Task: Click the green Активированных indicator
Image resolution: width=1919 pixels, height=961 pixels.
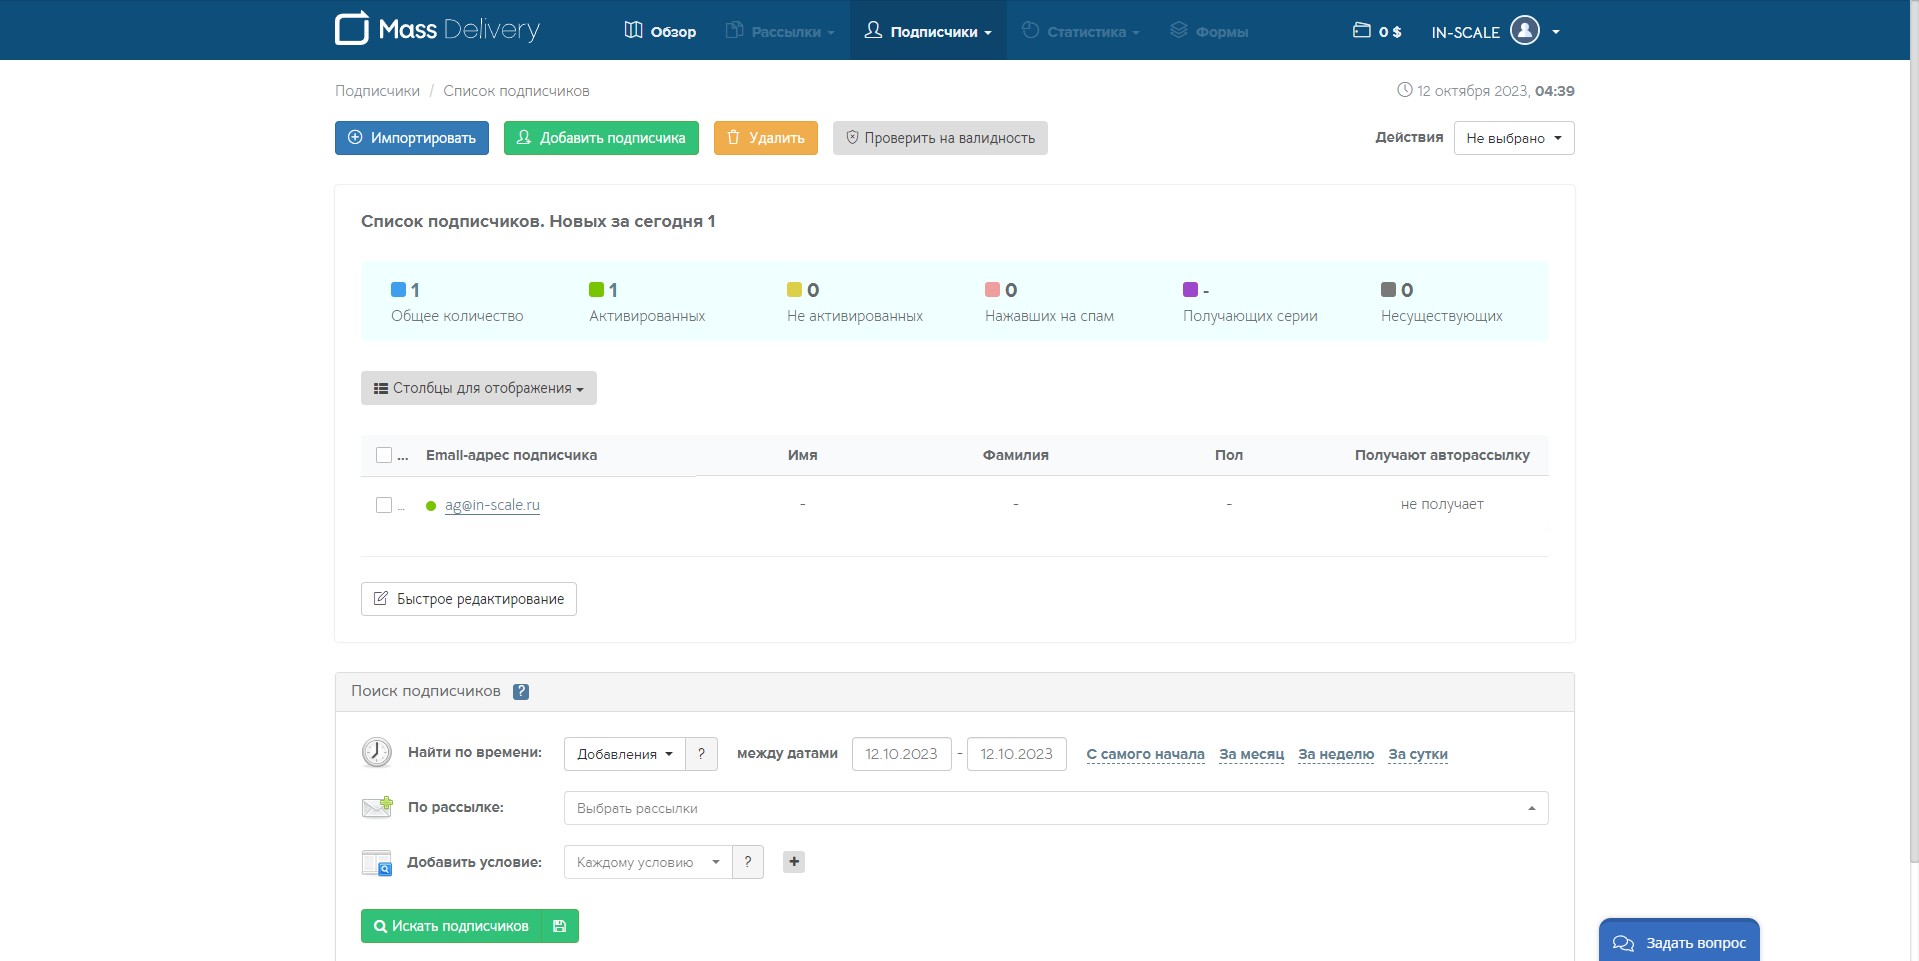Action: pyautogui.click(x=596, y=289)
